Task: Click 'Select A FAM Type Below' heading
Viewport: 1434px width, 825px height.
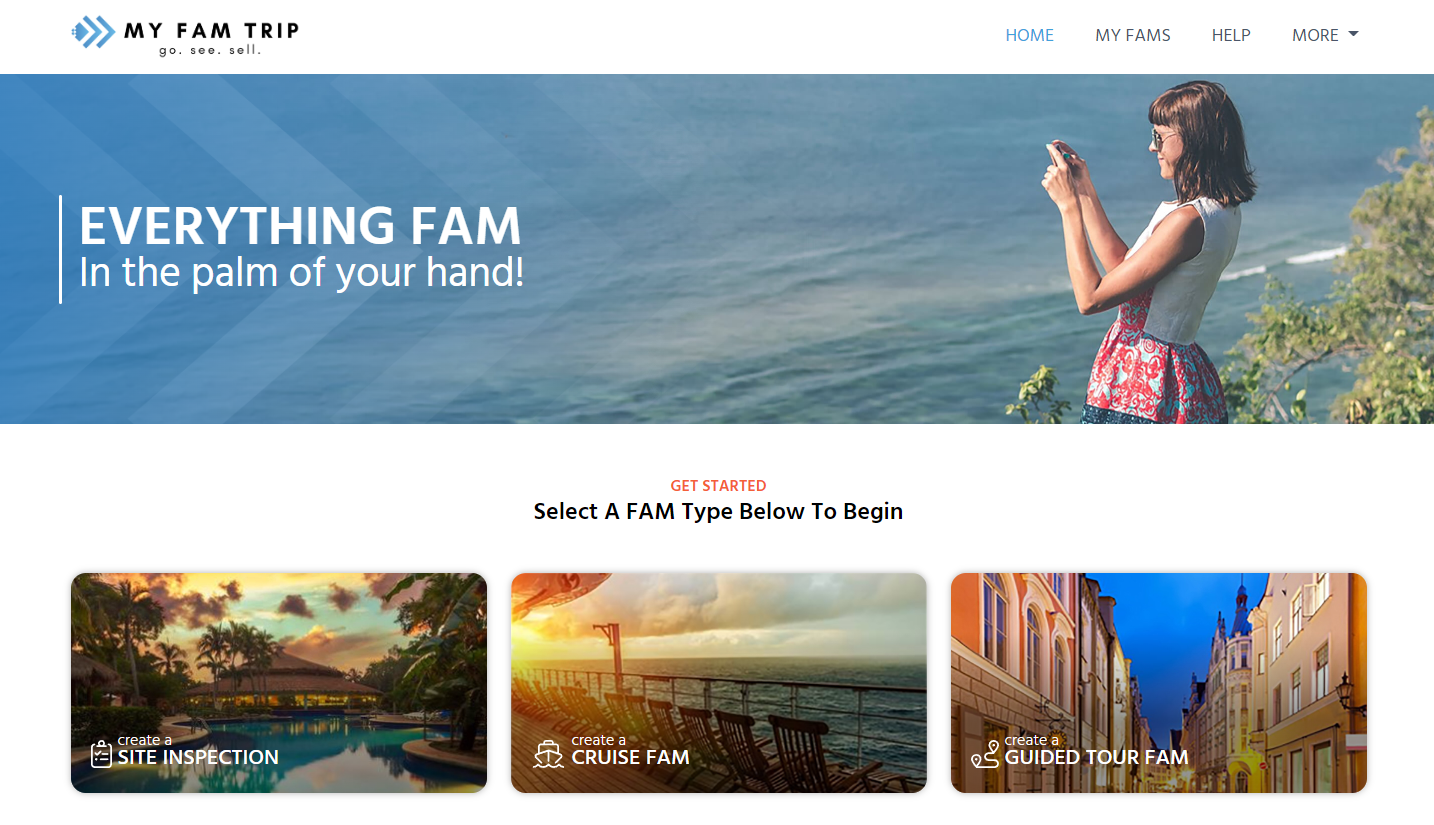Action: point(718,511)
